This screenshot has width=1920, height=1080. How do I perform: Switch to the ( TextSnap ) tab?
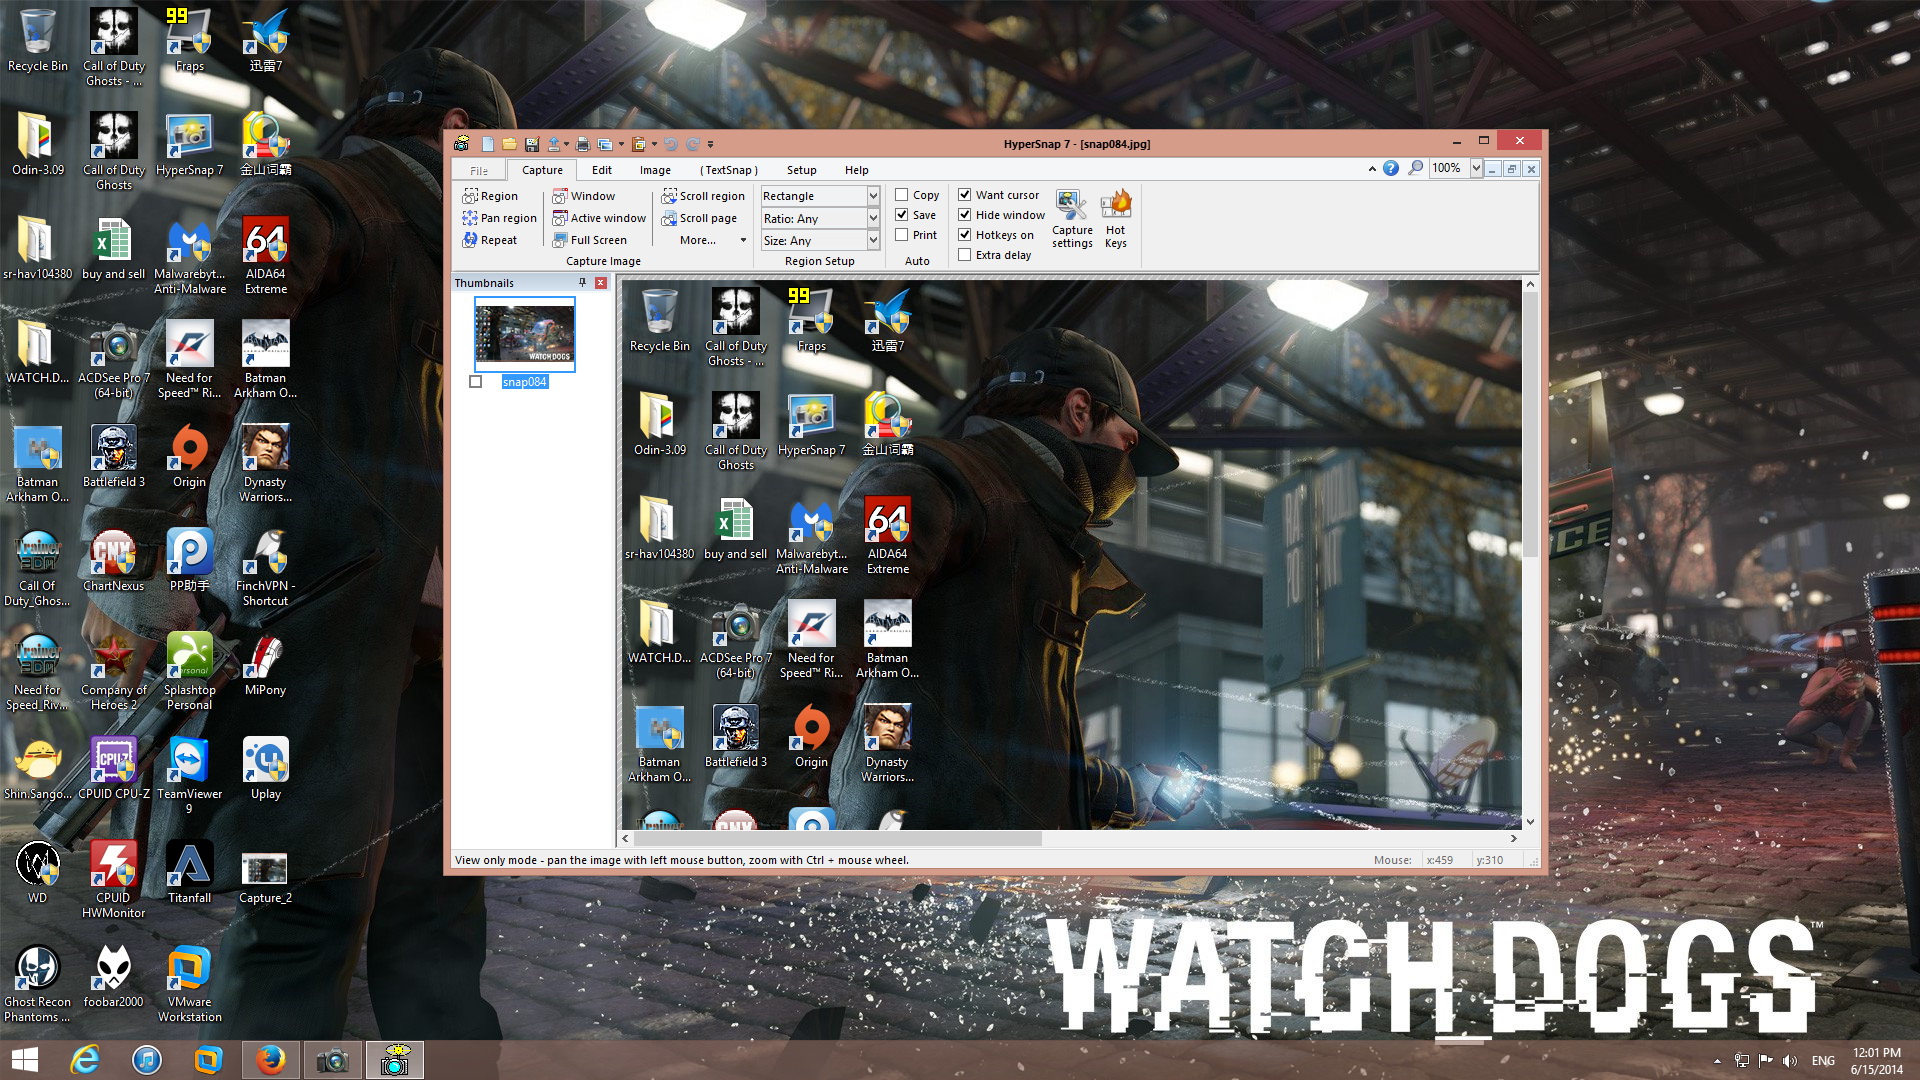(729, 170)
